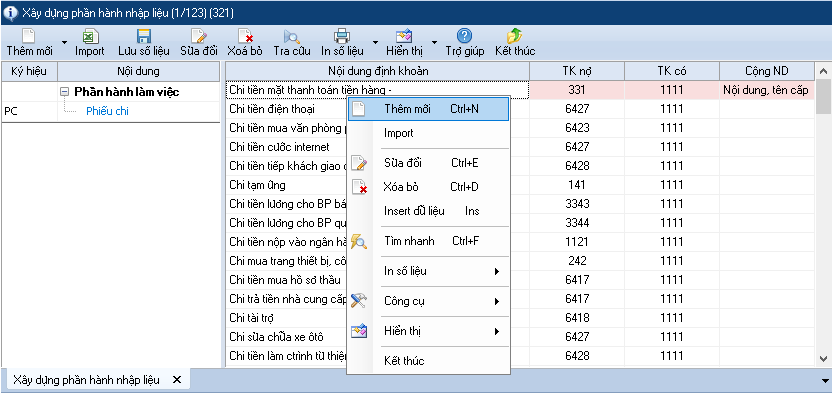Open the Thêm mới dropdown arrow
This screenshot has height=393, width=832.
click(x=64, y=41)
